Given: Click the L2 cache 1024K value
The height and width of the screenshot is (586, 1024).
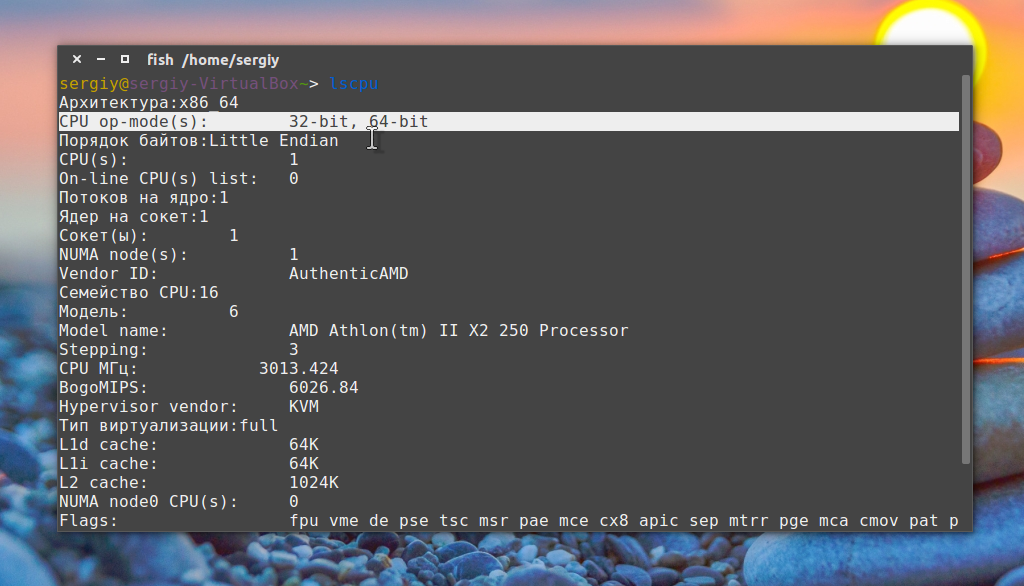Looking at the screenshot, I should click(x=313, y=483).
